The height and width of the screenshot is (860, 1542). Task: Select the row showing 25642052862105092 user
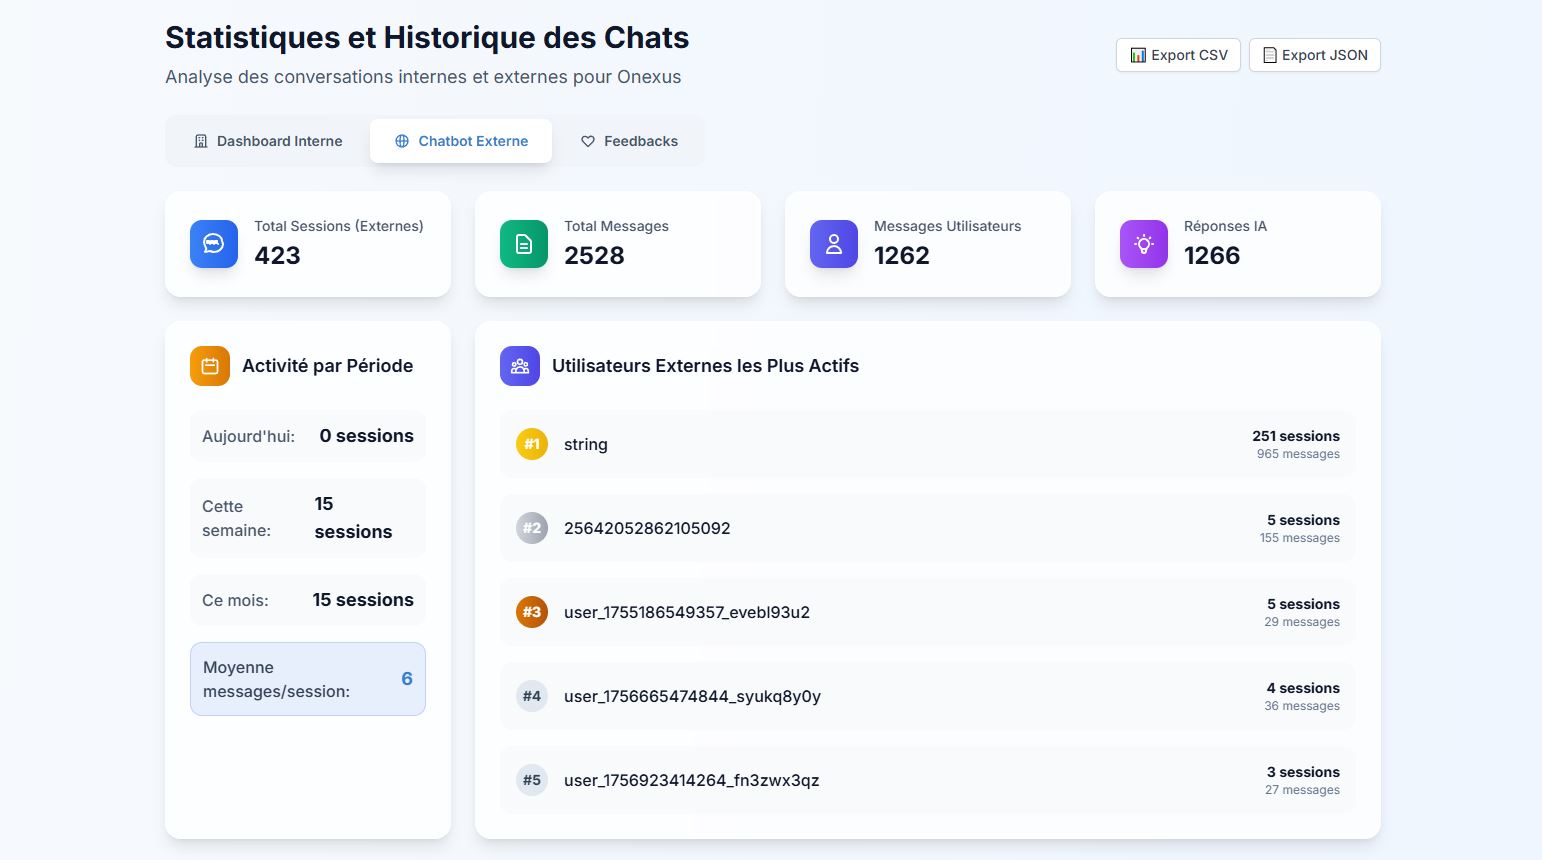[x=926, y=528]
